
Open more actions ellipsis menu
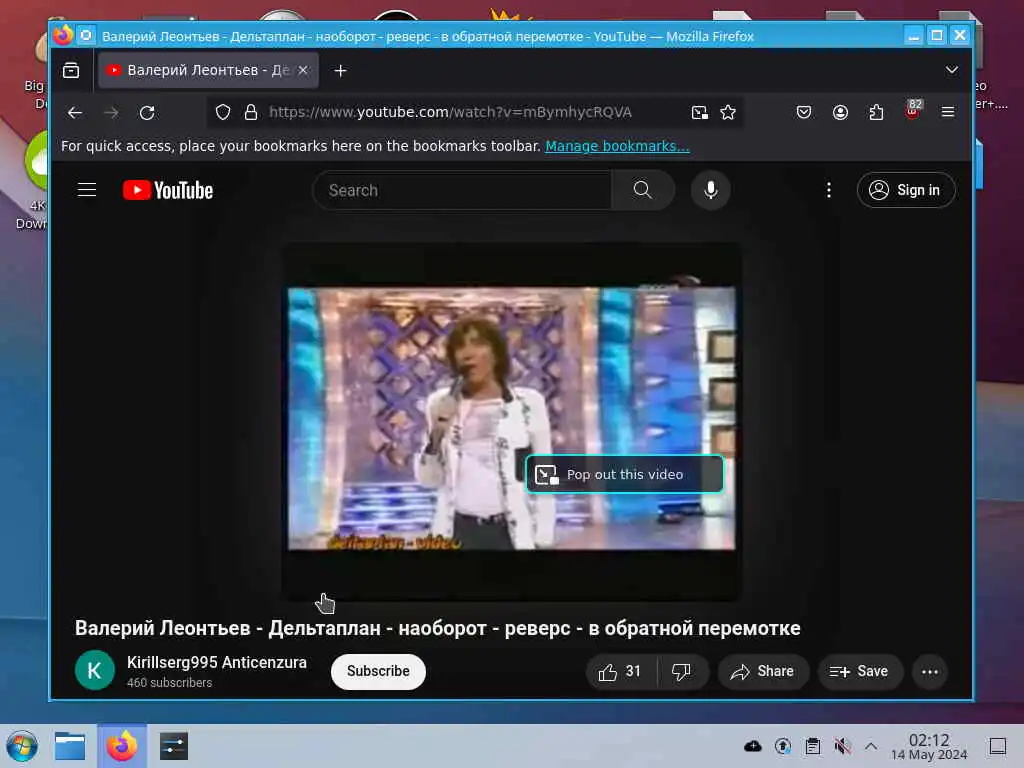[x=930, y=671]
